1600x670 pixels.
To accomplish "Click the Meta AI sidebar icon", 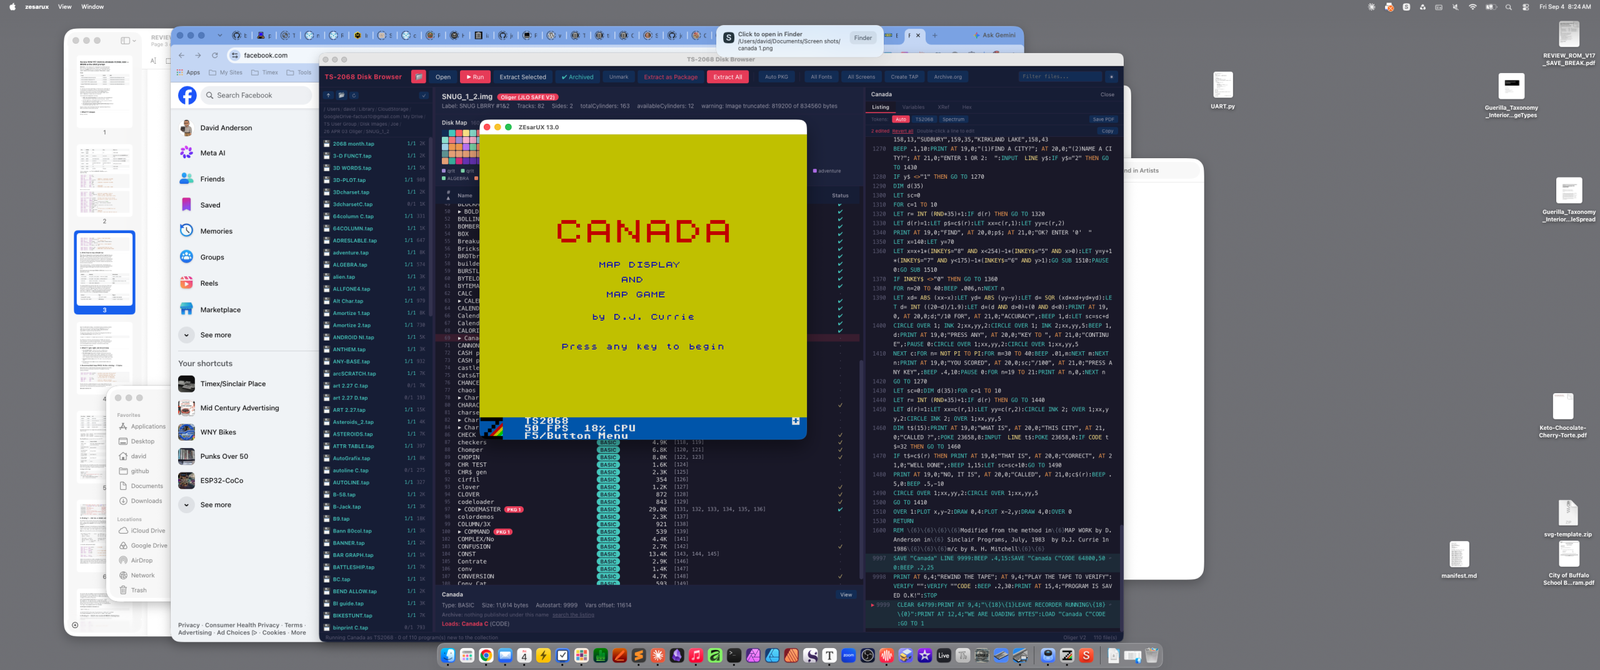I will tap(186, 153).
